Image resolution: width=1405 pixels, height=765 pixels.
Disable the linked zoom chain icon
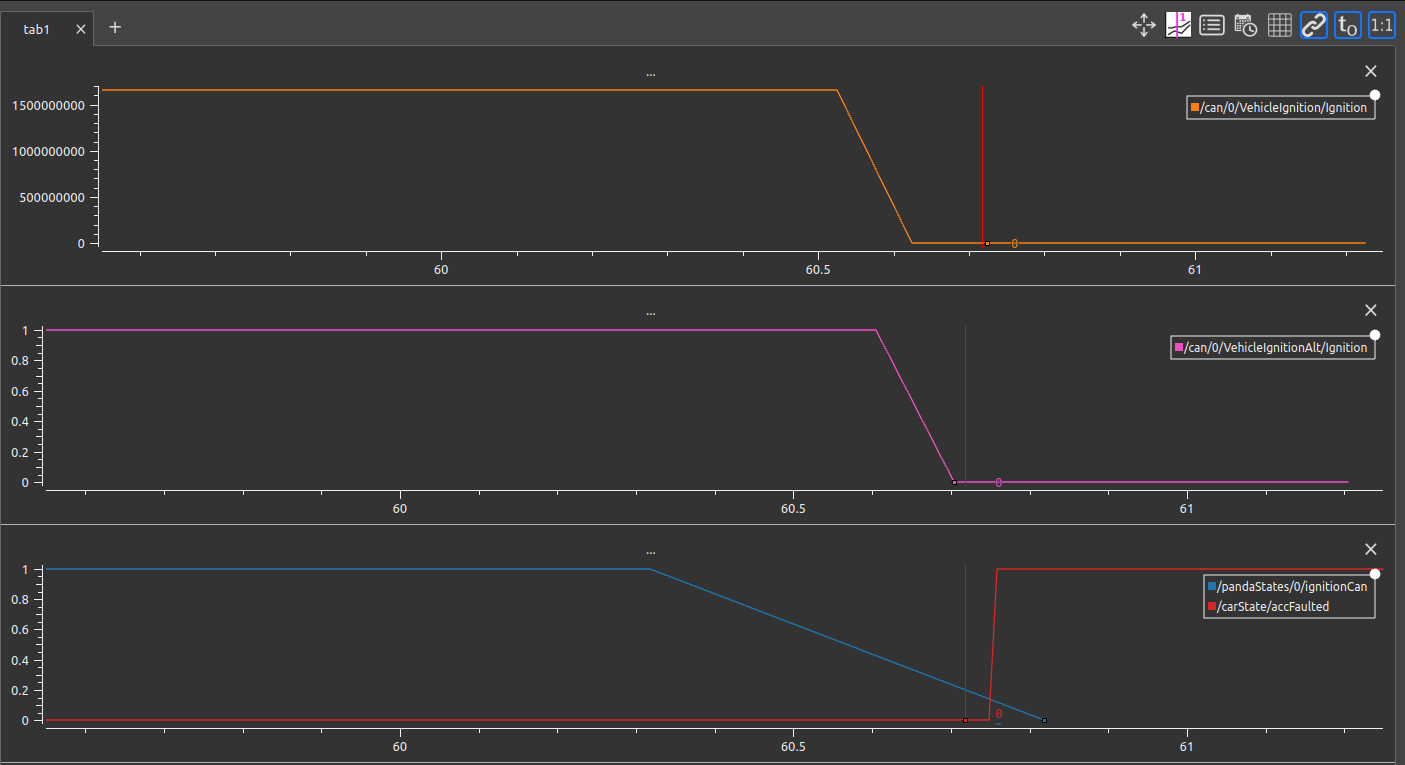point(1313,25)
